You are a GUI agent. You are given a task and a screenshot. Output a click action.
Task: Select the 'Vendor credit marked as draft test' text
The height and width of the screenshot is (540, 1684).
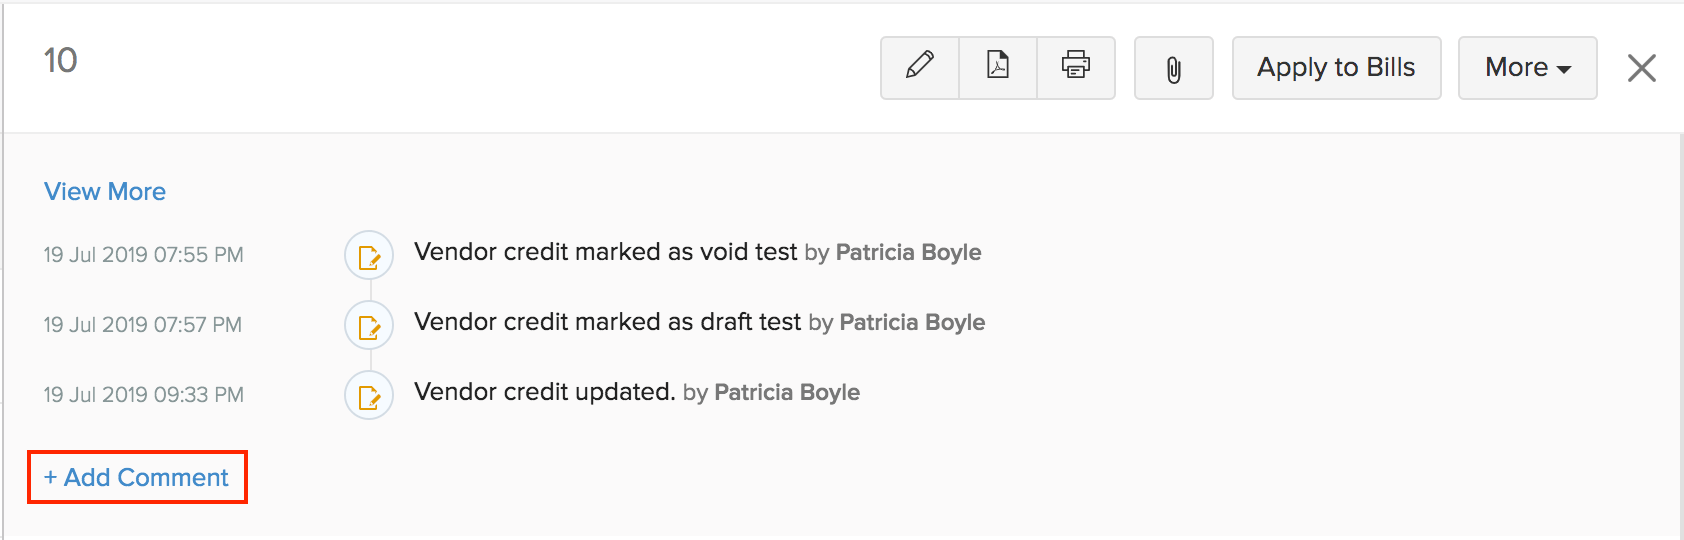click(x=607, y=322)
